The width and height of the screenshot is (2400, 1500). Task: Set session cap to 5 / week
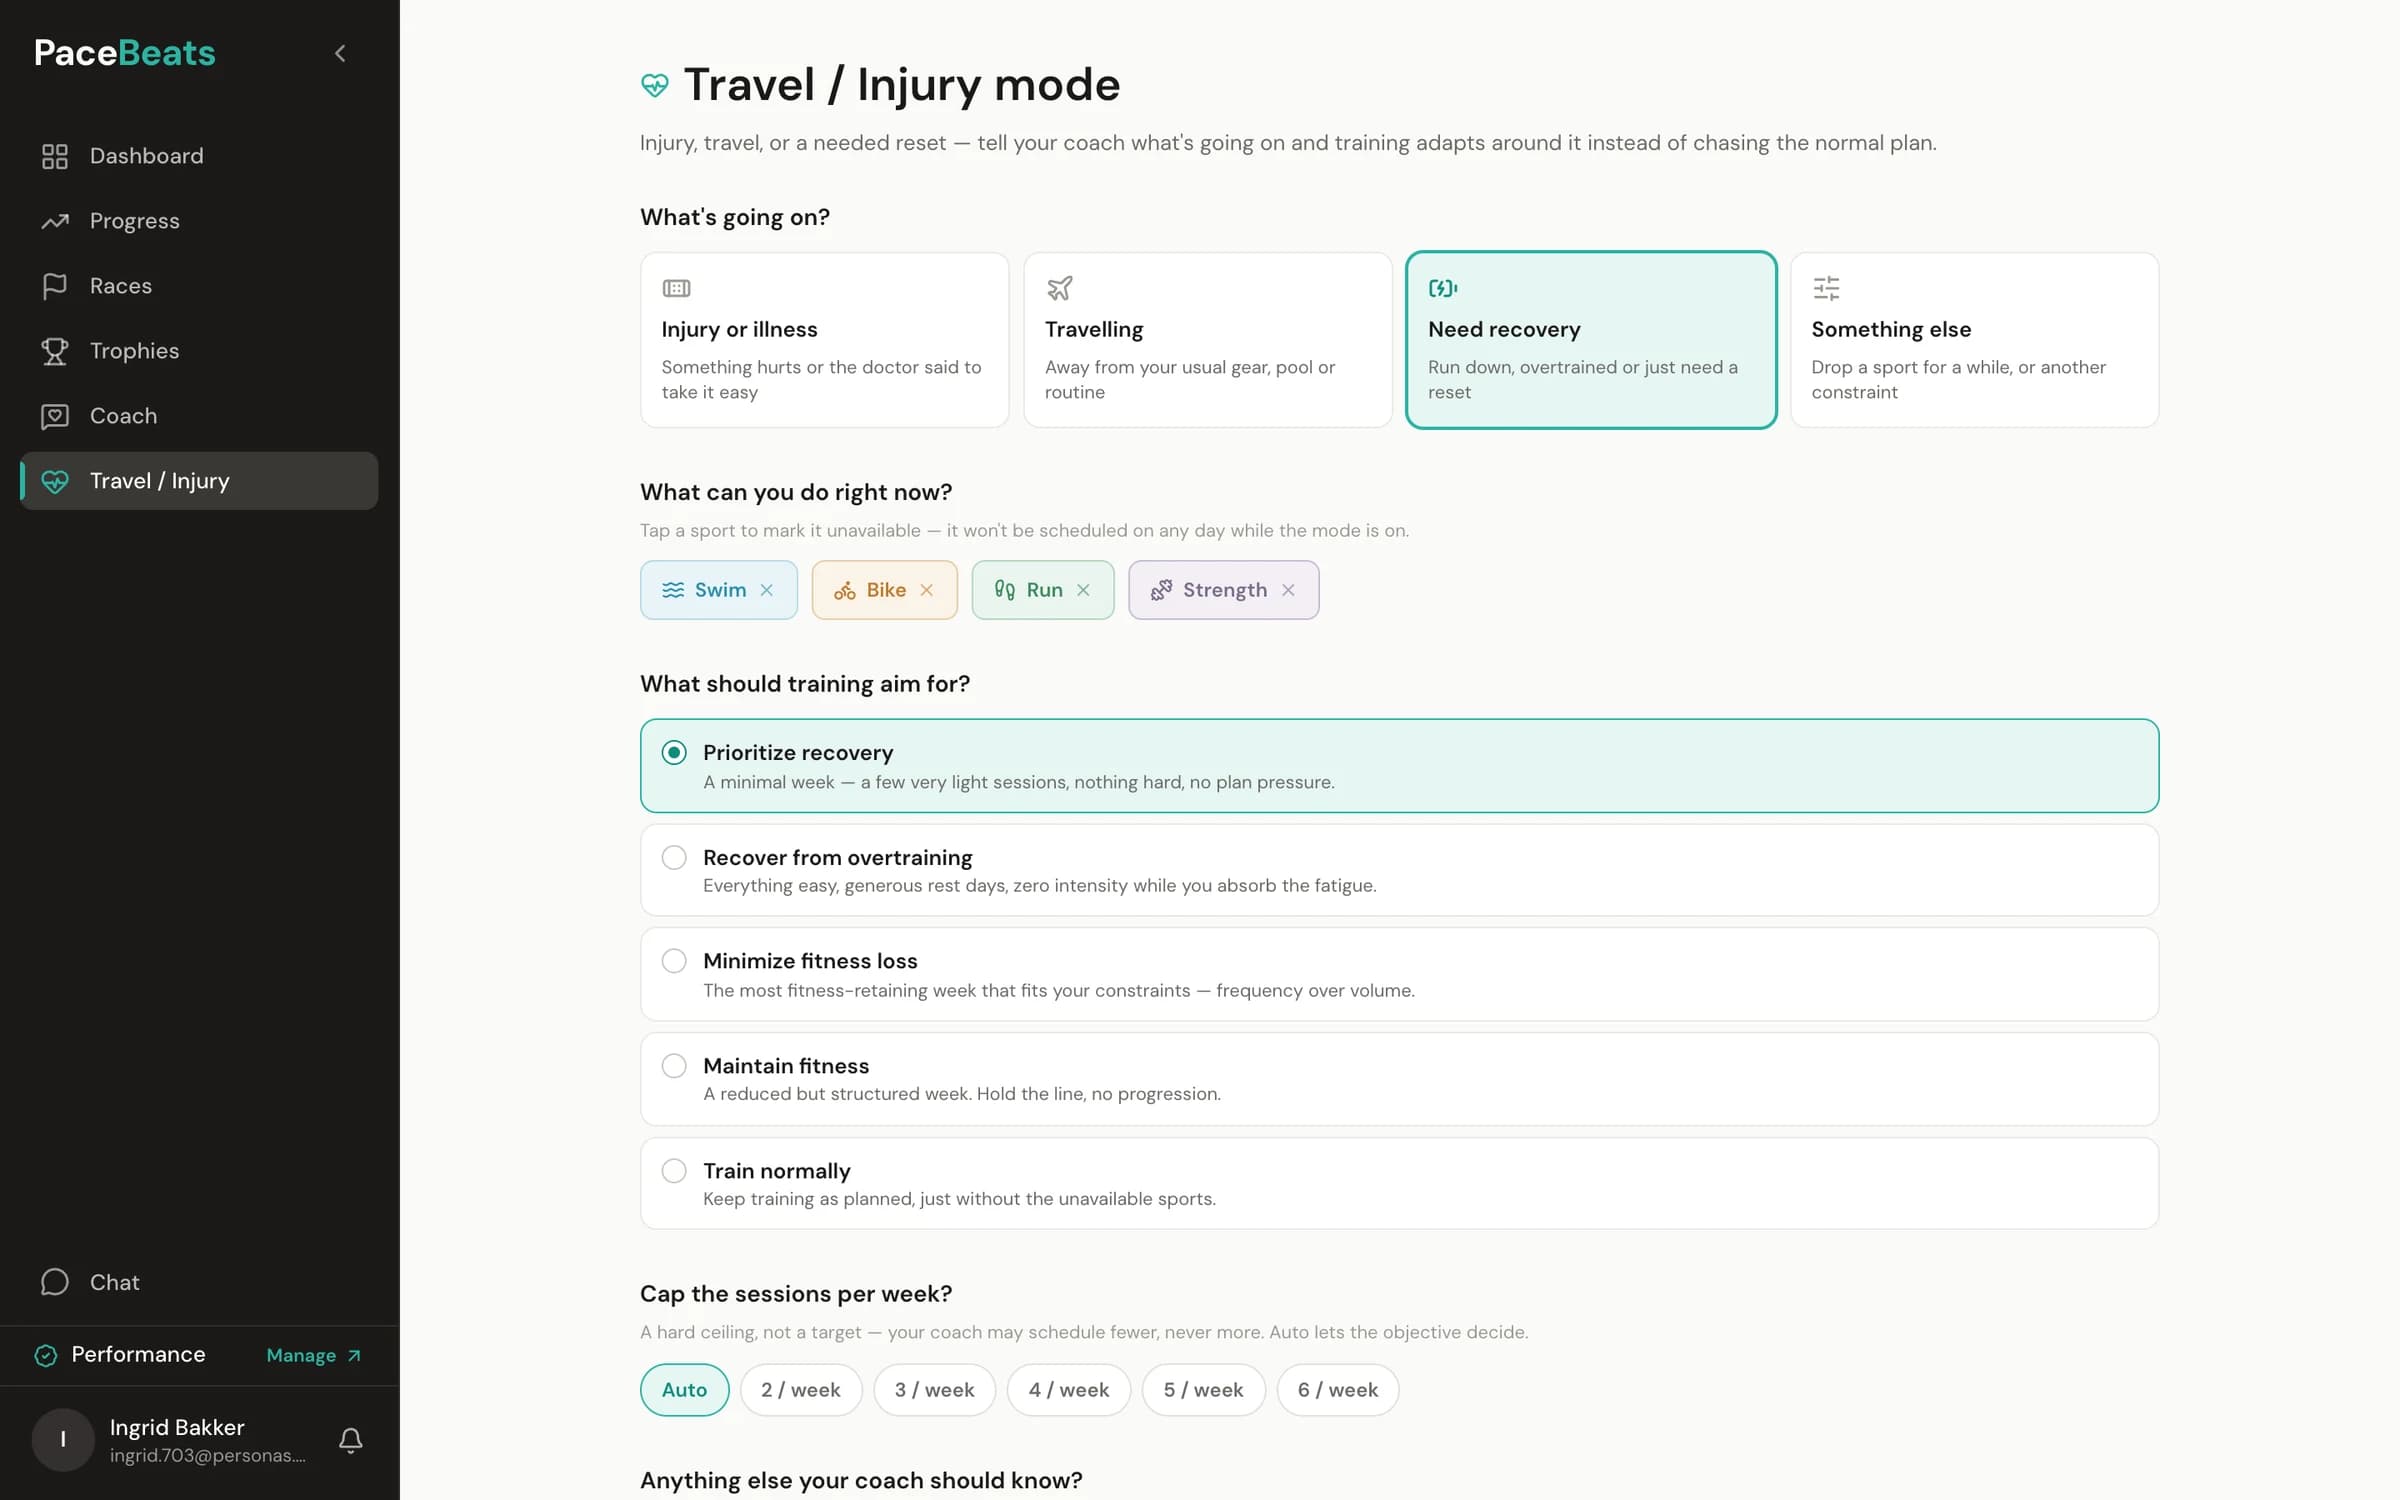[x=1204, y=1390]
